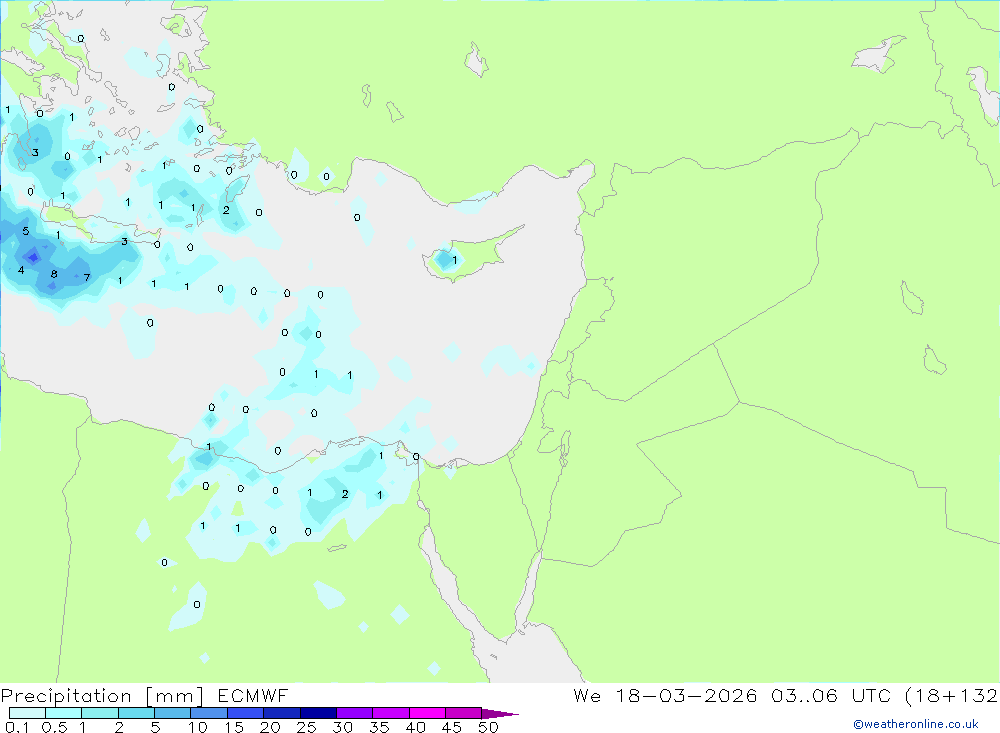Click the precipitation value '8' on the map
The width and height of the screenshot is (1000, 733).
(x=54, y=274)
